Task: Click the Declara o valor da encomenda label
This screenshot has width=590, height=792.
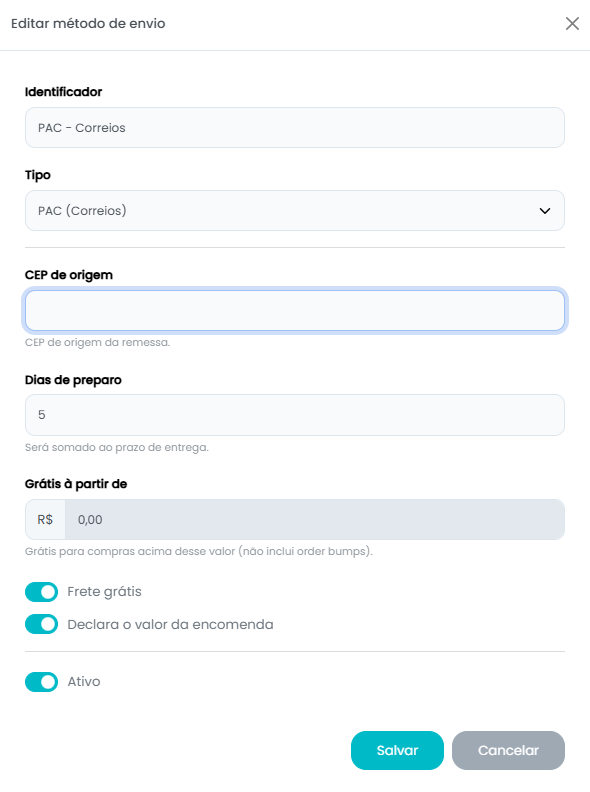Action: tap(170, 625)
